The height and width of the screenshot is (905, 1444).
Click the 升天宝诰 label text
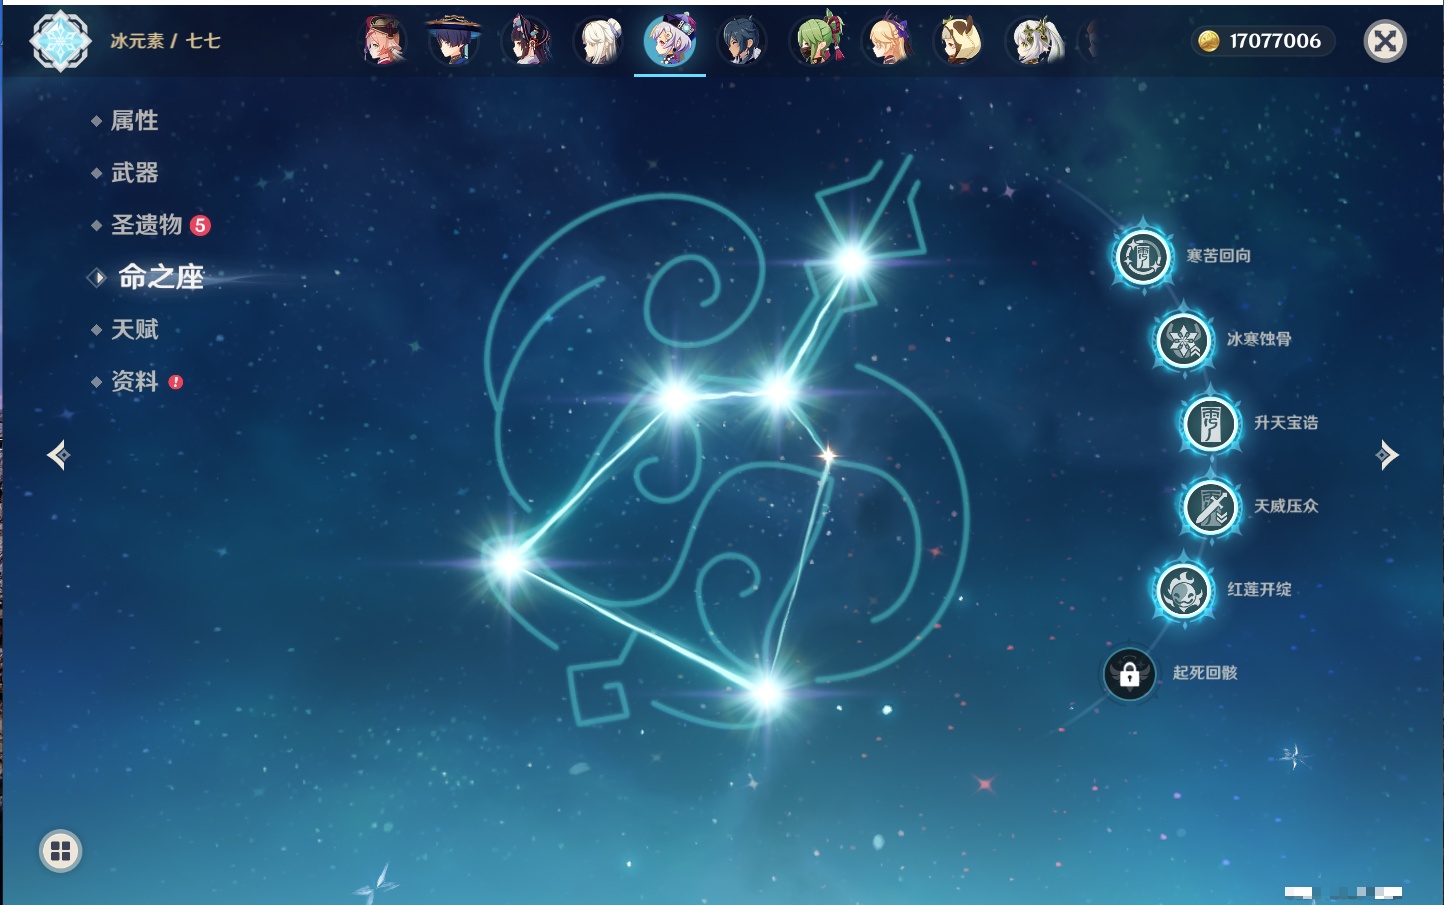click(x=1286, y=422)
